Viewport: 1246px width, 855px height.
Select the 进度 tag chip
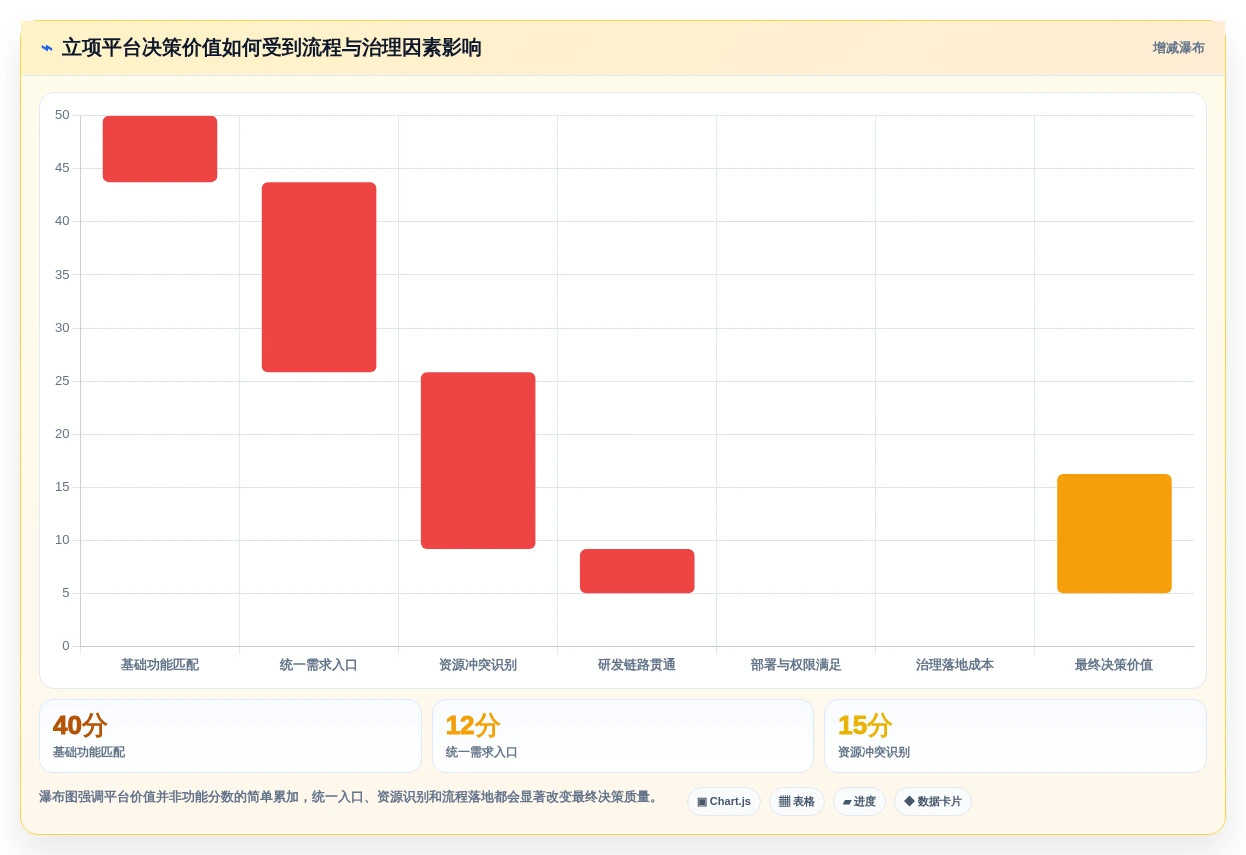click(859, 801)
